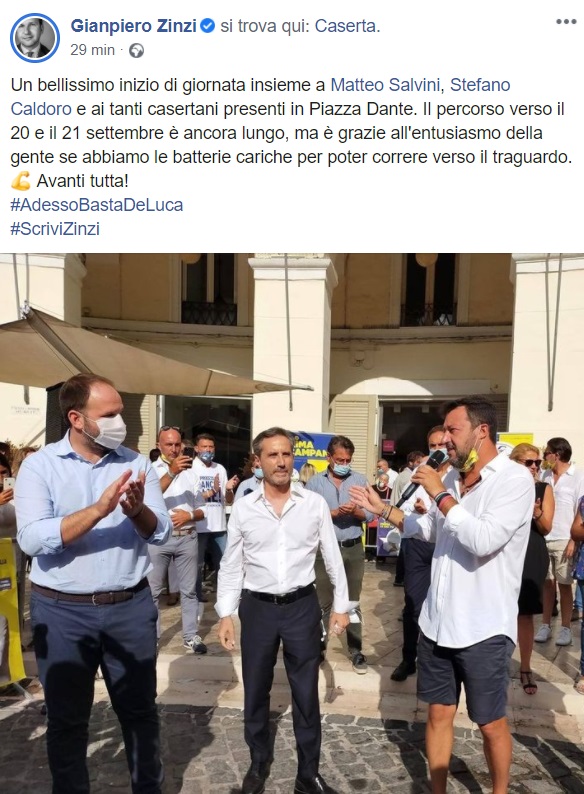The height and width of the screenshot is (794, 584).
Task: Click the 'Avanti tutta!' text
Action: tap(83, 181)
